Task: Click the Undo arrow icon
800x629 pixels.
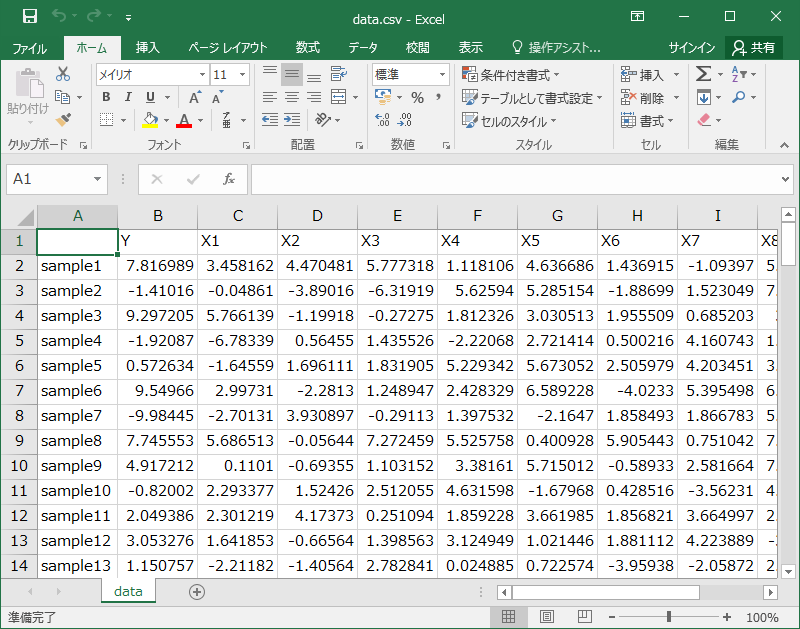Action: coord(59,16)
